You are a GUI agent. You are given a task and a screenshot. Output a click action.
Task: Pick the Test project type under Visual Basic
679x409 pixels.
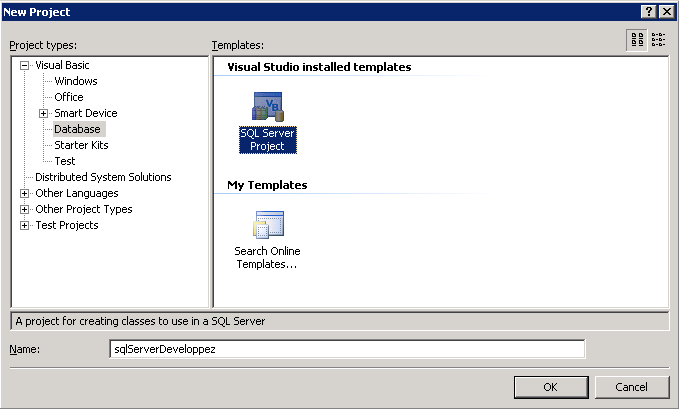[65, 161]
